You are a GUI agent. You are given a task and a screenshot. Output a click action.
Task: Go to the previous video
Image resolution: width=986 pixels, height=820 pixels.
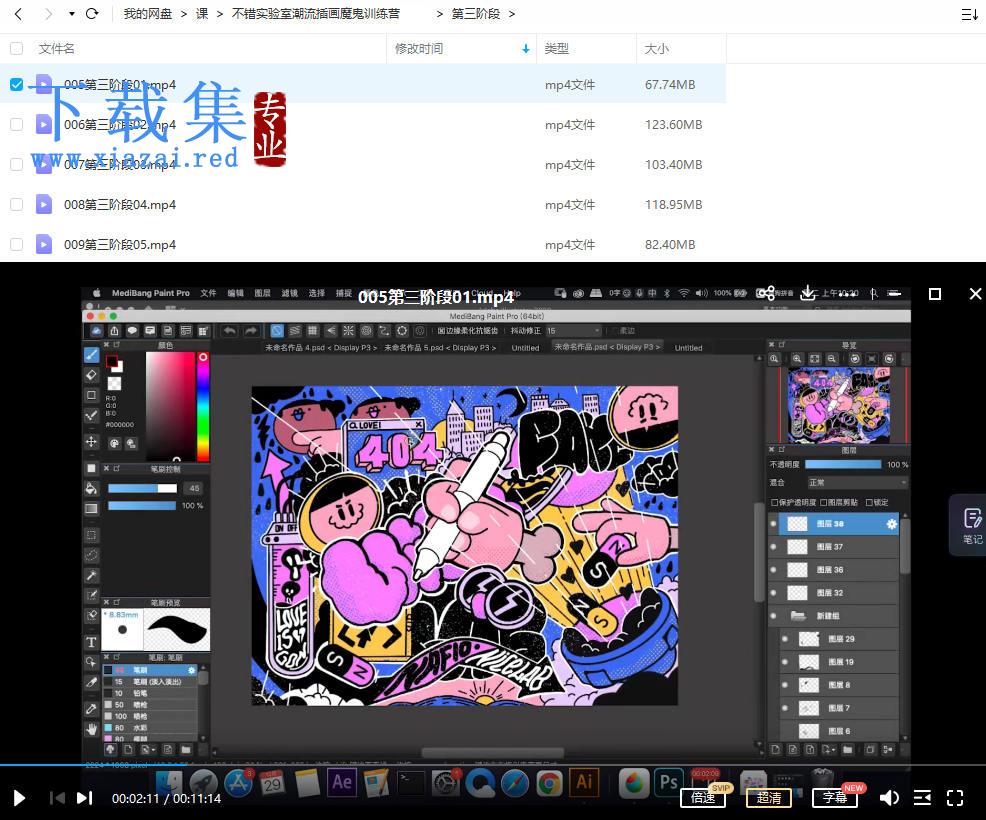click(x=57, y=798)
